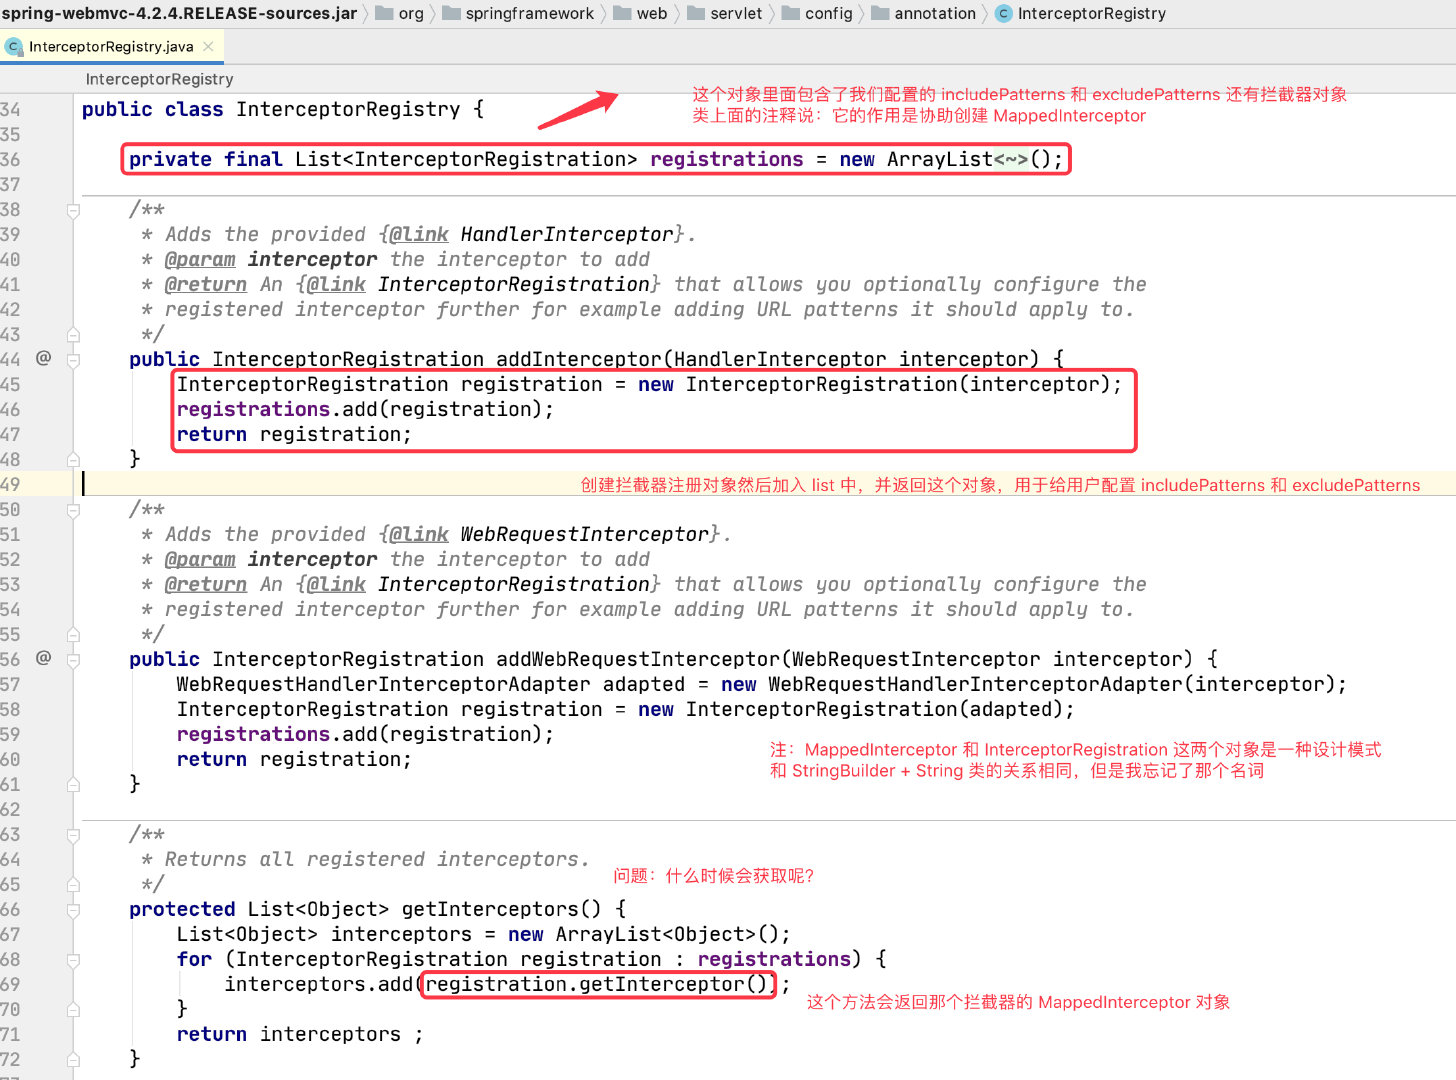This screenshot has height=1080, width=1456.
Task: Click the 'protected' keyword on line 66
Action: coord(182,909)
